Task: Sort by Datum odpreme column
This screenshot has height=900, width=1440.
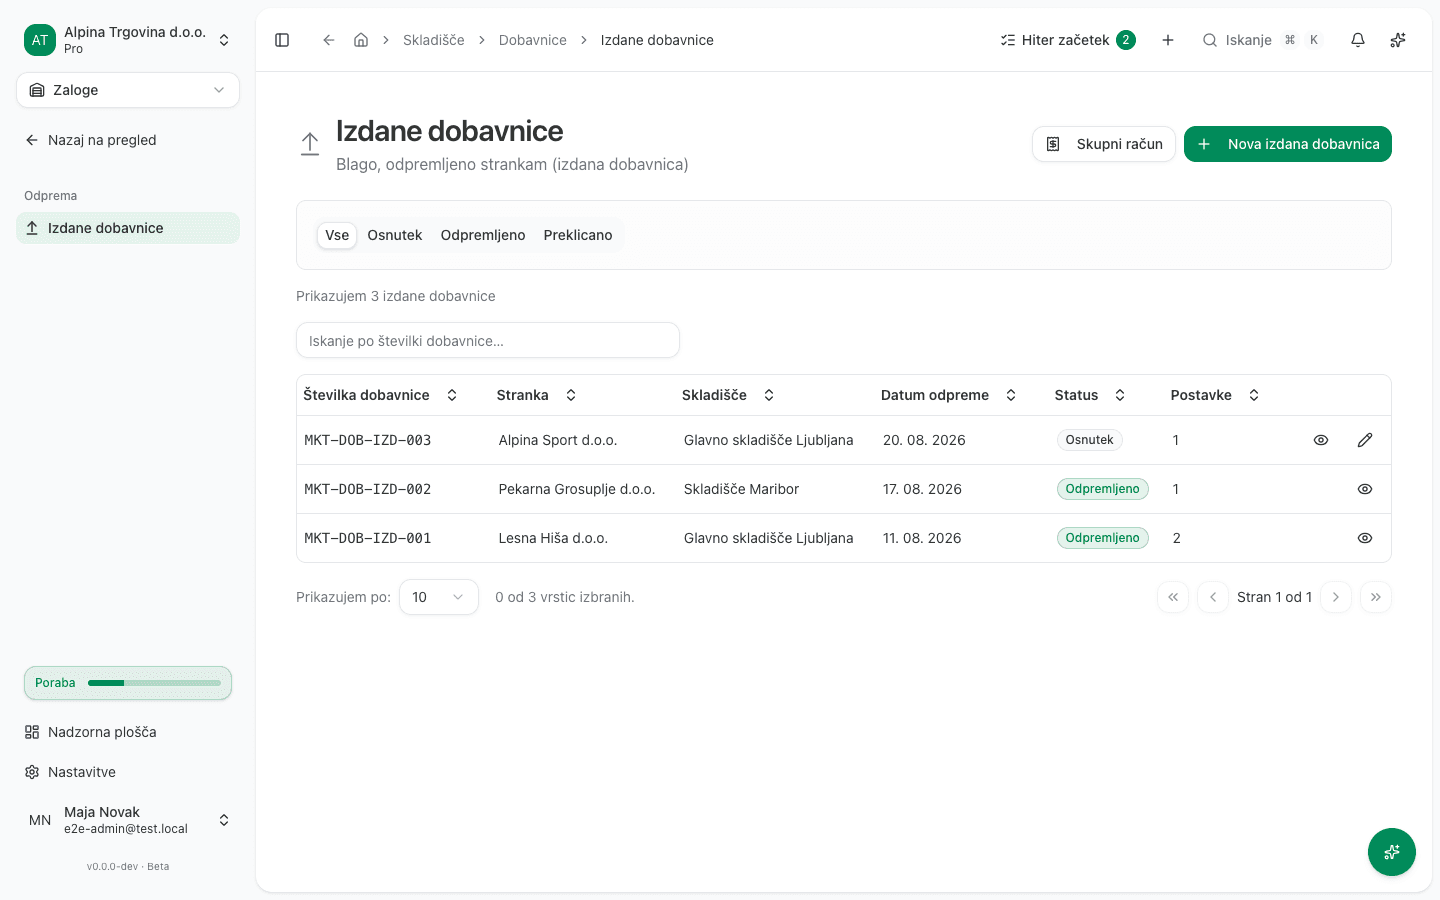Action: coord(948,395)
